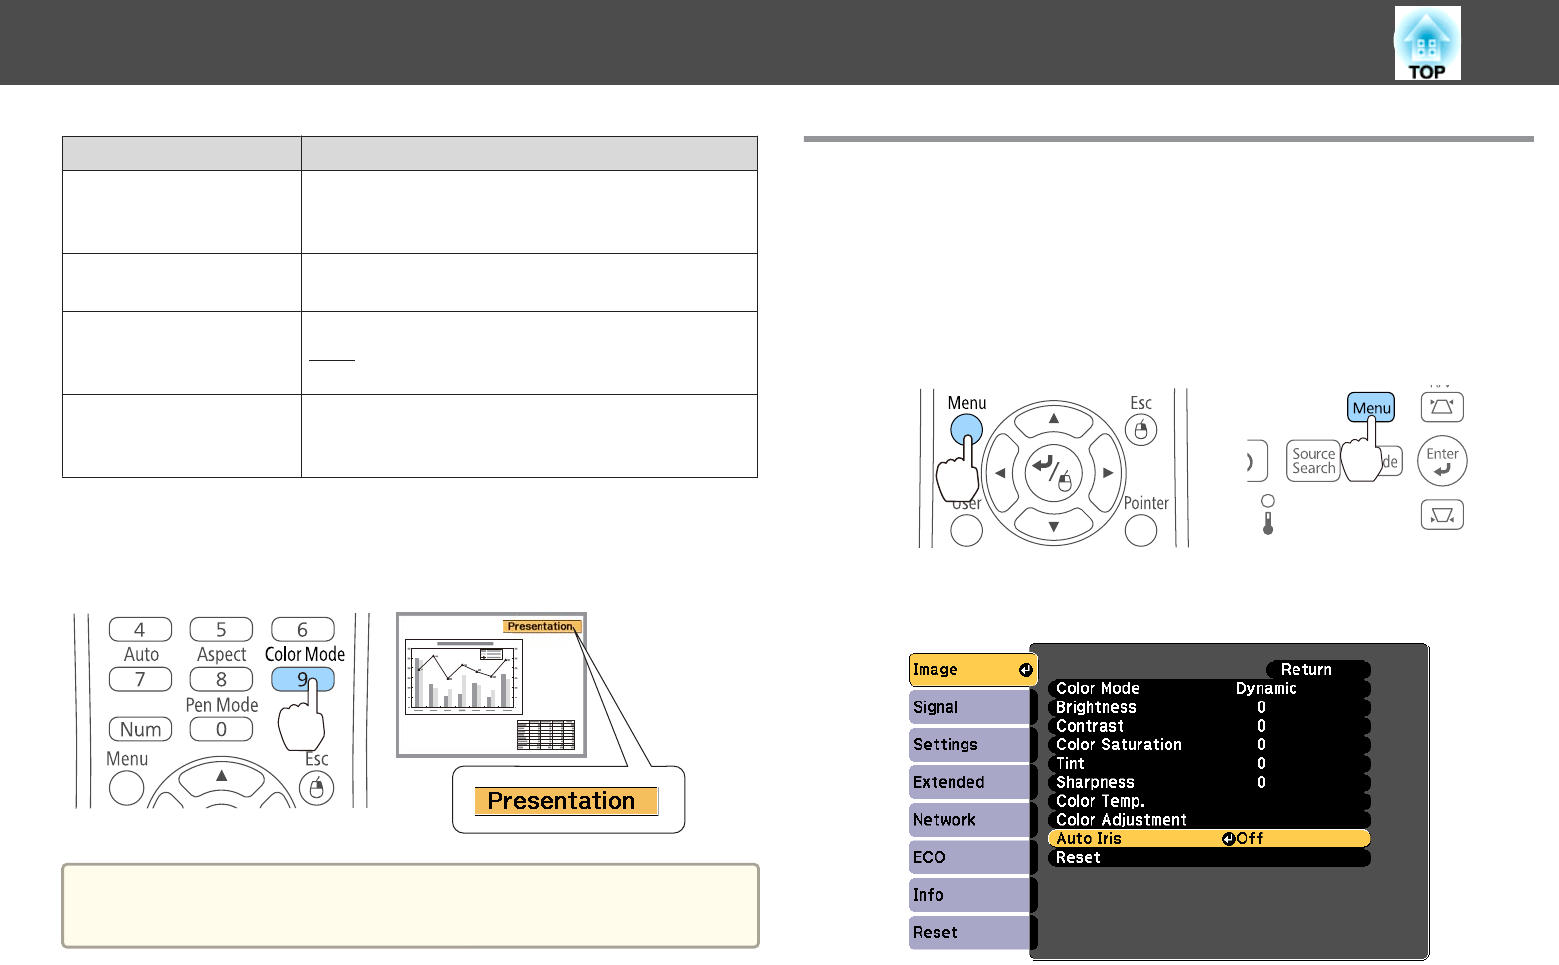Open the Signal menu tab
This screenshot has height=965, width=1559.
click(968, 708)
